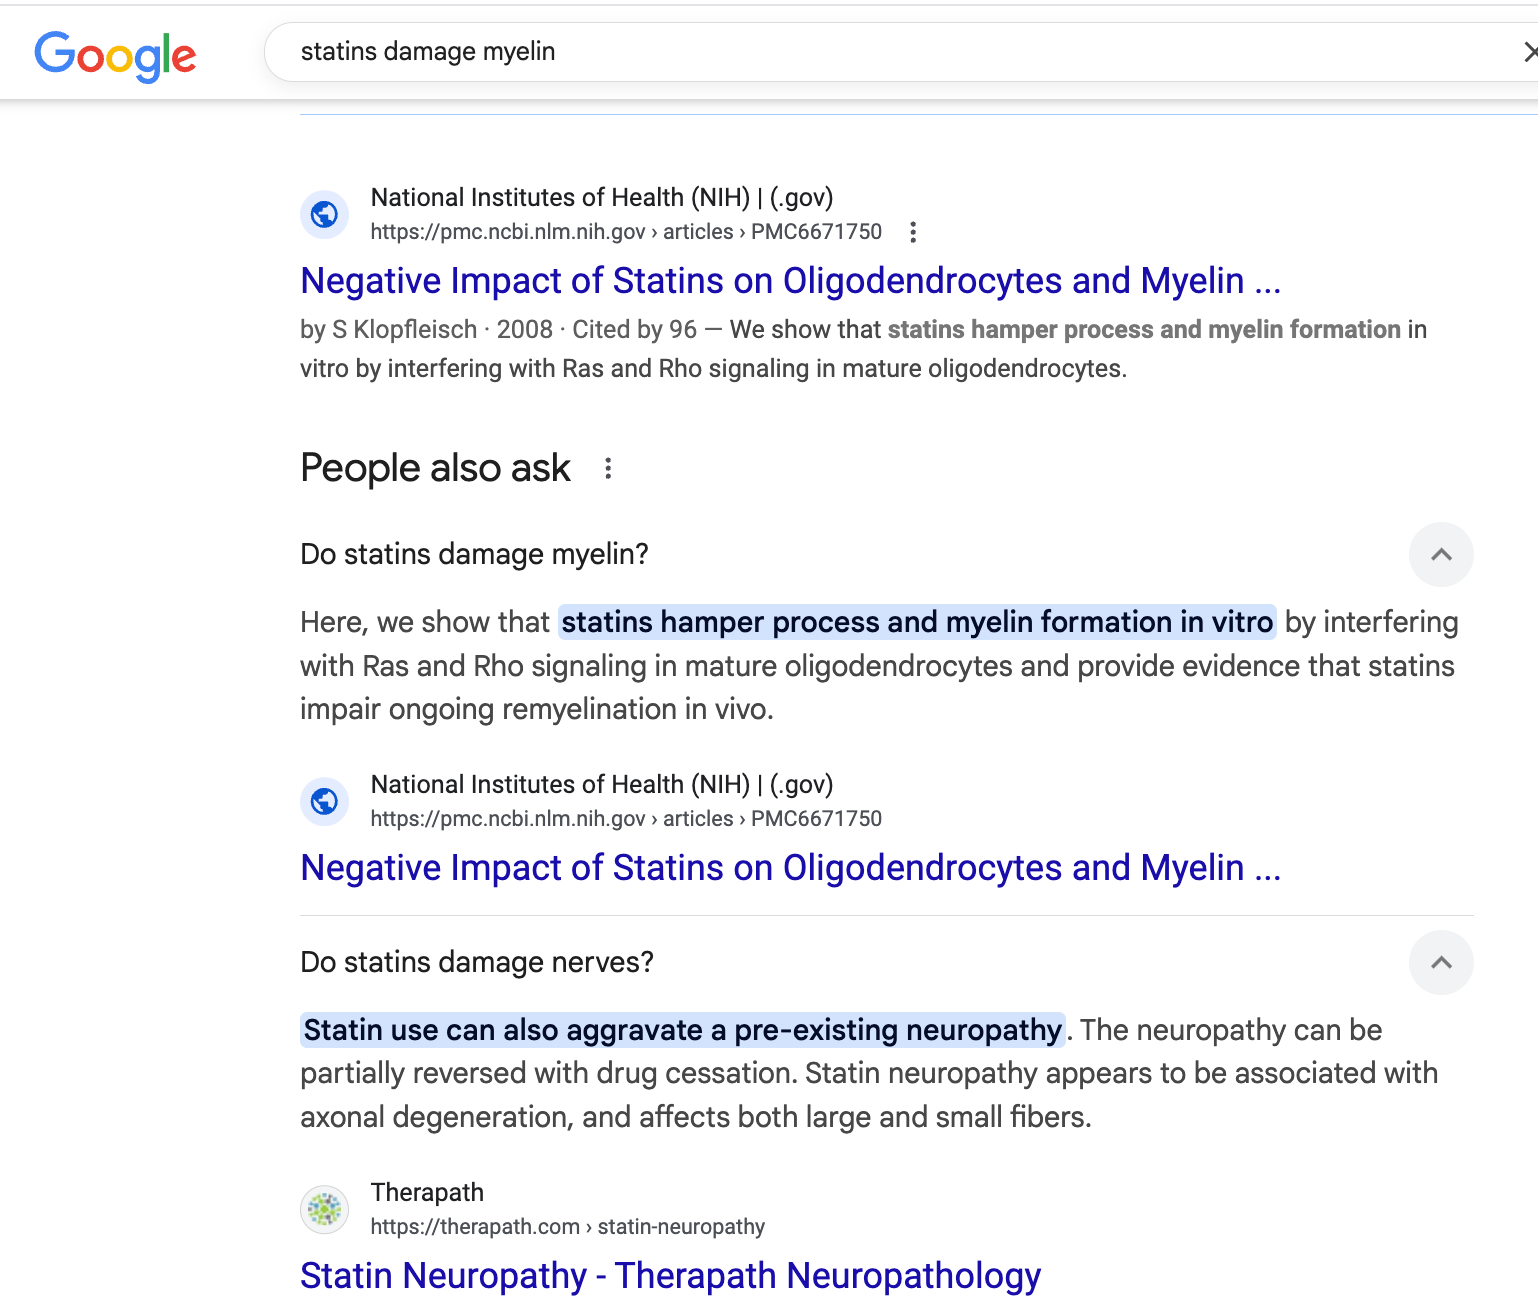The image size is (1538, 1316).
Task: Click the Therapath site name label
Action: point(427,1192)
